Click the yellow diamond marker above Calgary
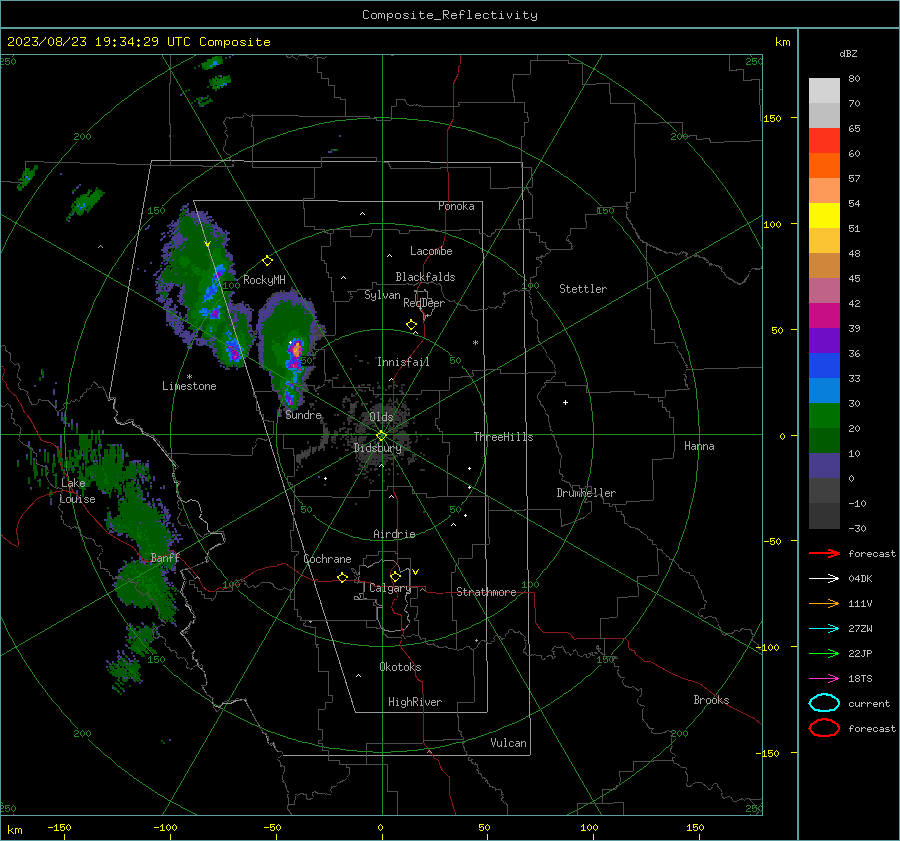The height and width of the screenshot is (841, 900). pyautogui.click(x=395, y=576)
